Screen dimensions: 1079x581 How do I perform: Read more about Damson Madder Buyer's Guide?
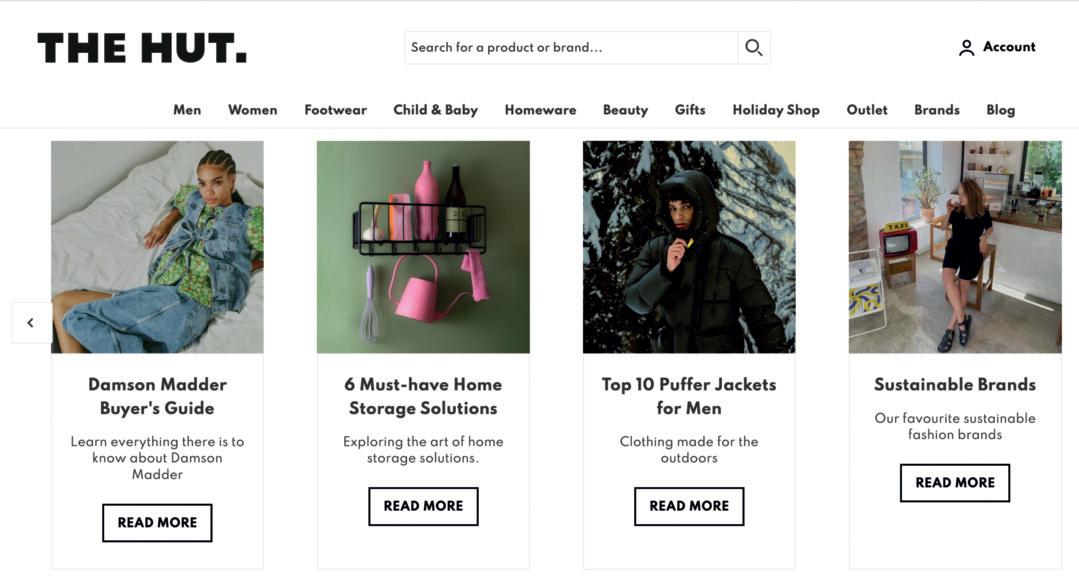click(x=157, y=523)
